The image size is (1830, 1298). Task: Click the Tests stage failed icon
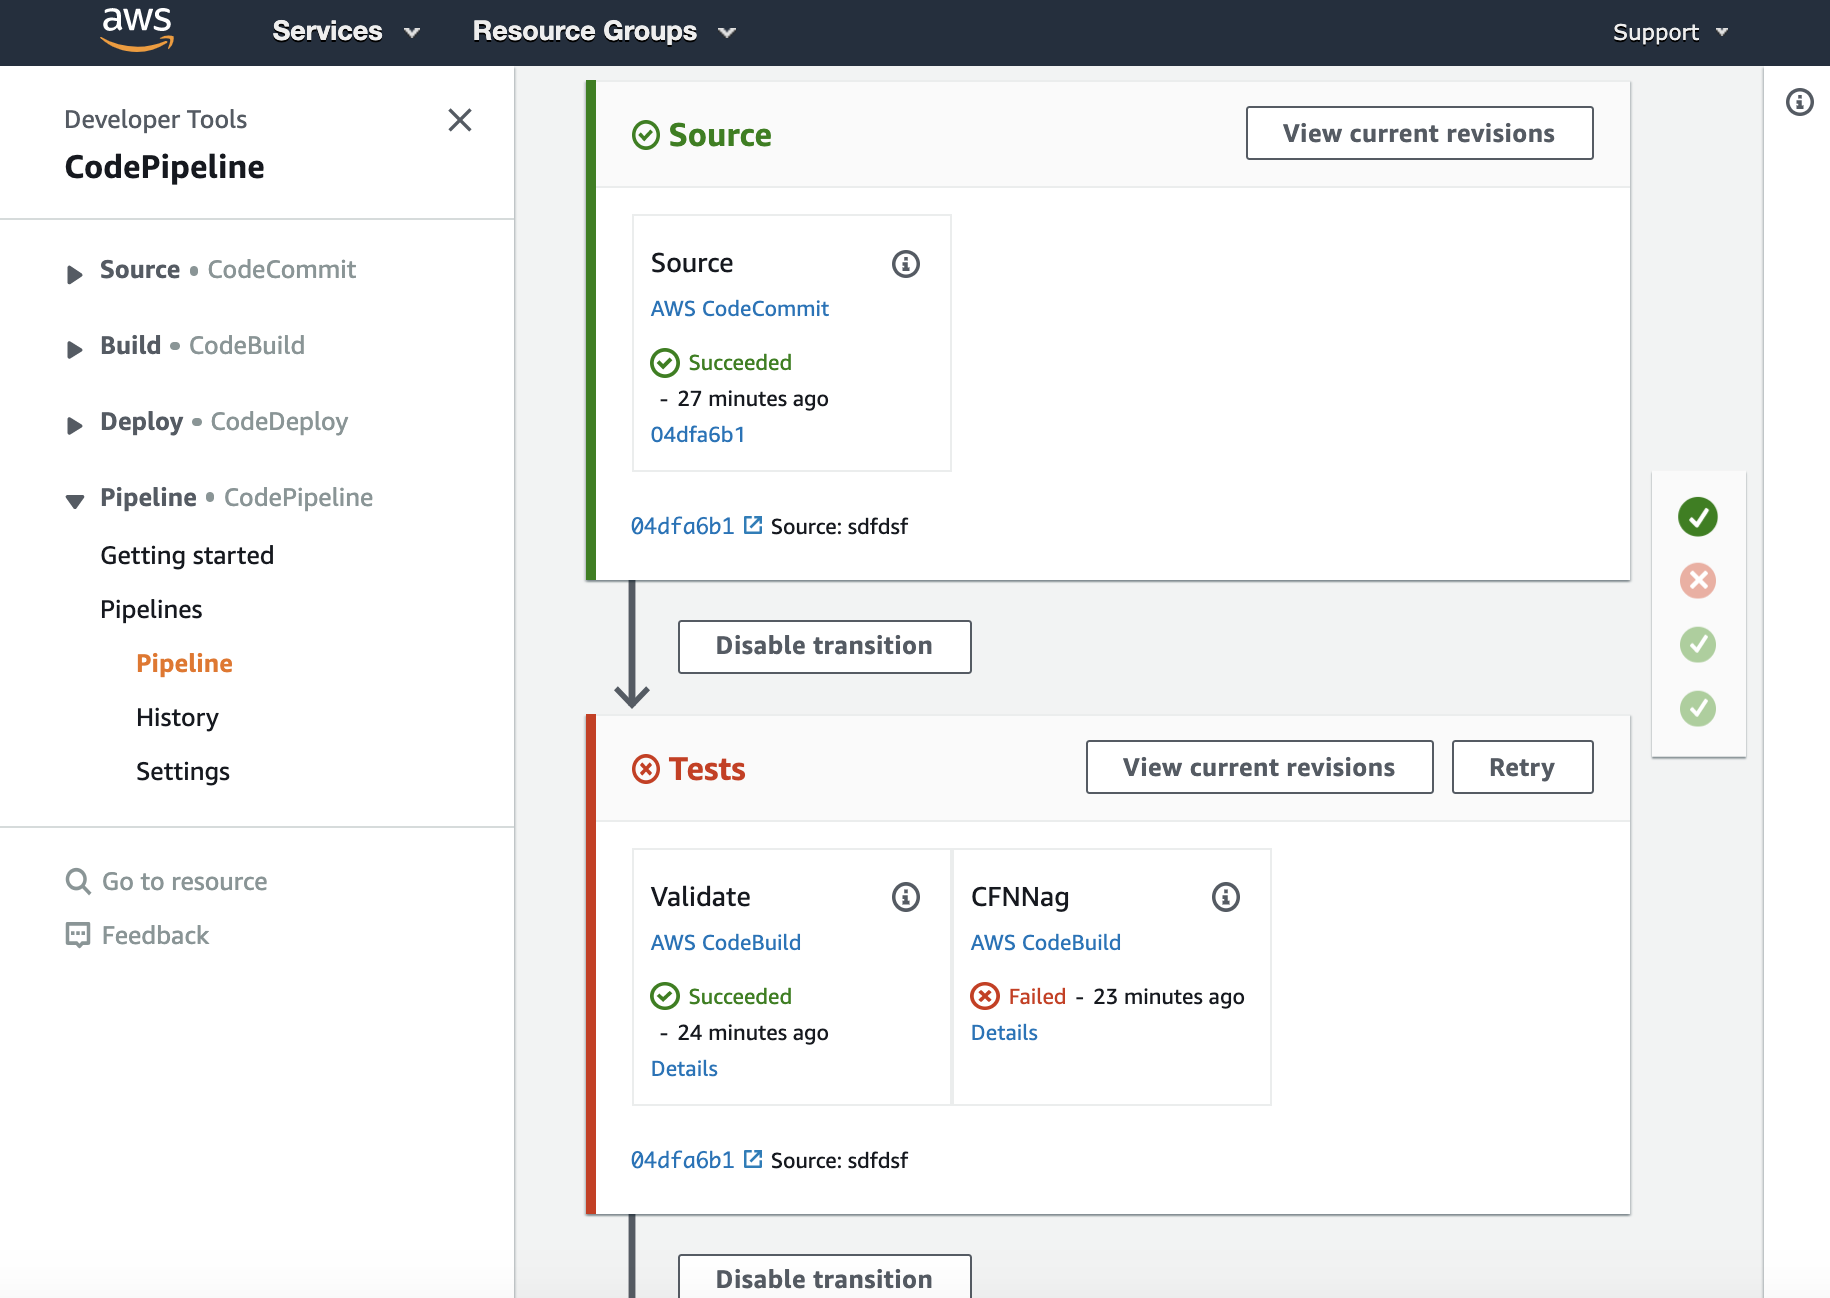646,769
